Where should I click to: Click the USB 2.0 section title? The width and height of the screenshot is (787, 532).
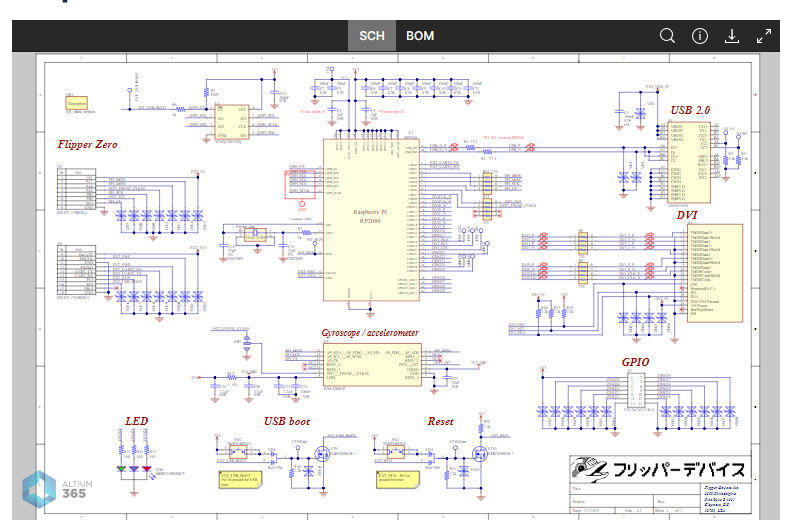click(x=690, y=110)
